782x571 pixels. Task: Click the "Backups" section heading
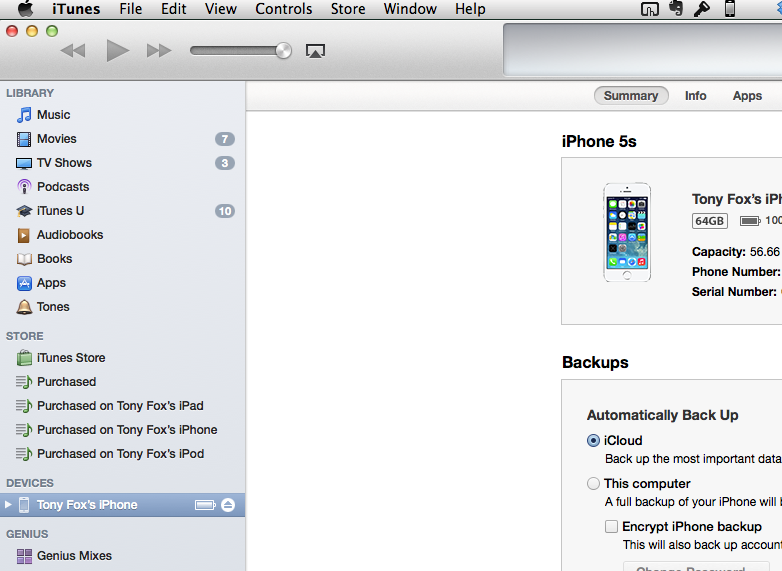[x=595, y=363]
